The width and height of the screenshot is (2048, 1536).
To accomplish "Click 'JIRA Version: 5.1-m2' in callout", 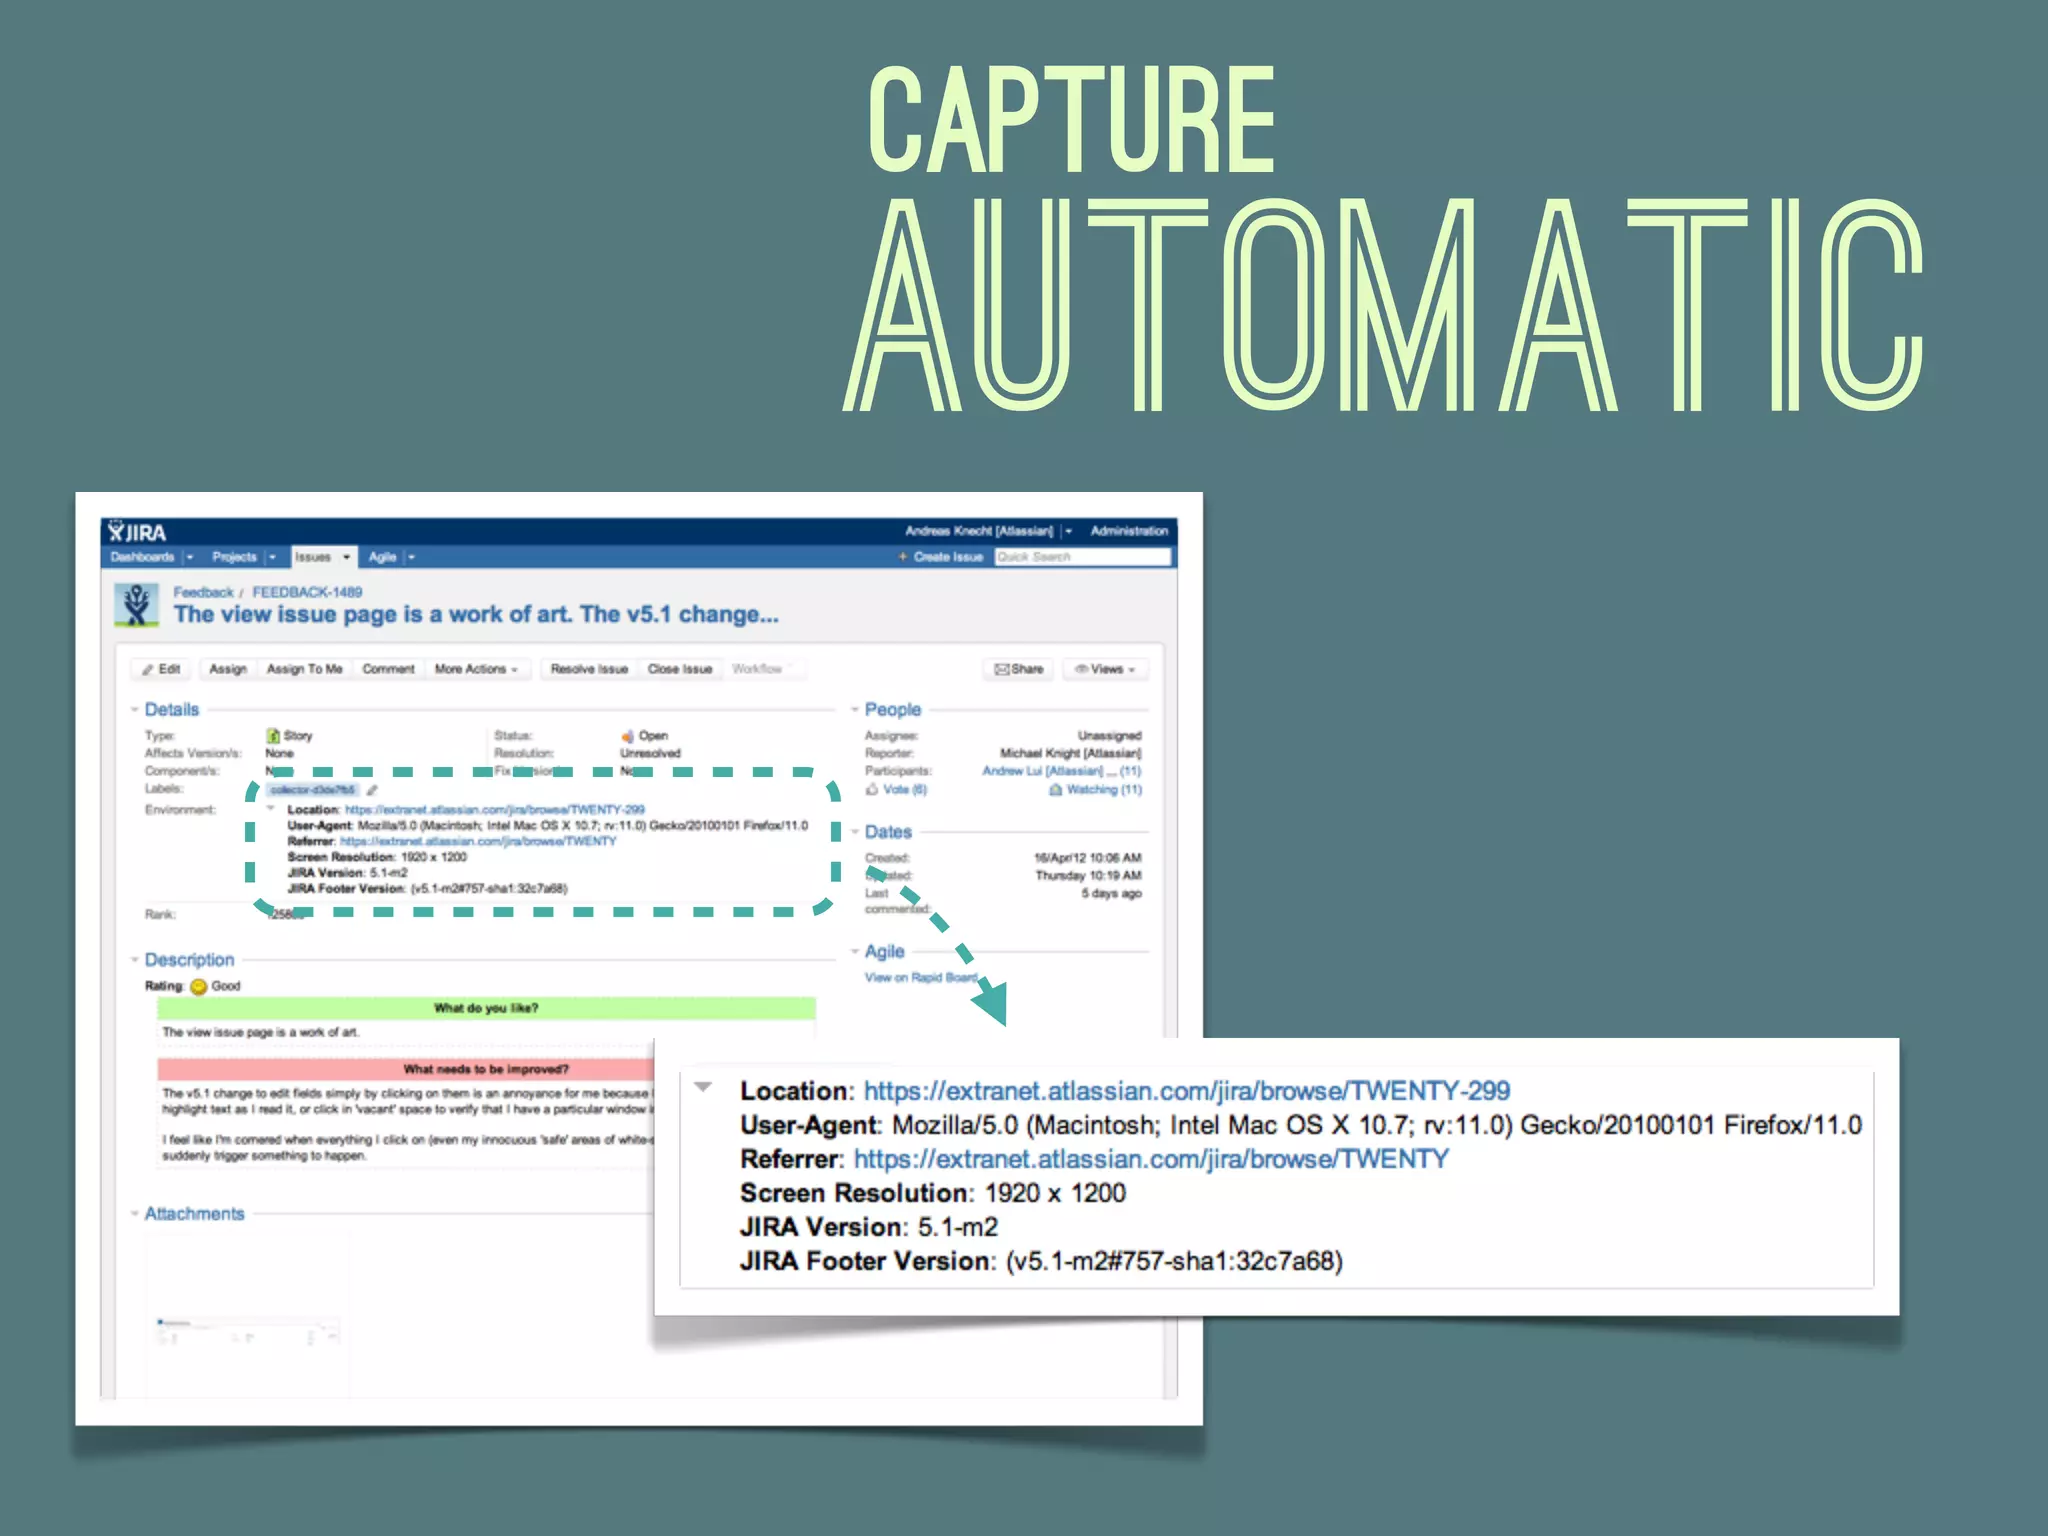I will tap(869, 1227).
